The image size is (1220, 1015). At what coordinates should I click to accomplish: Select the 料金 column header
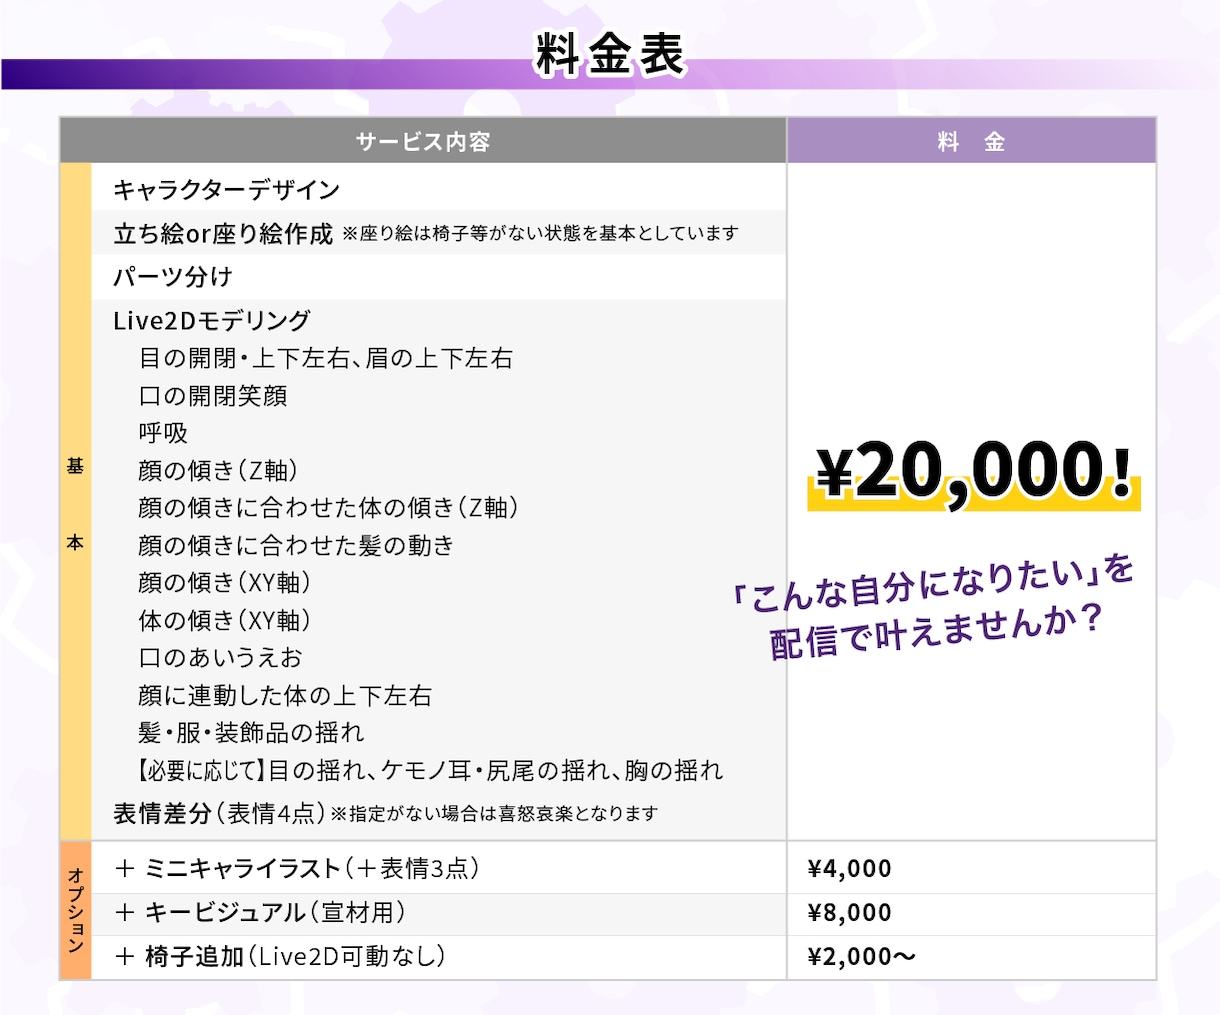(971, 141)
